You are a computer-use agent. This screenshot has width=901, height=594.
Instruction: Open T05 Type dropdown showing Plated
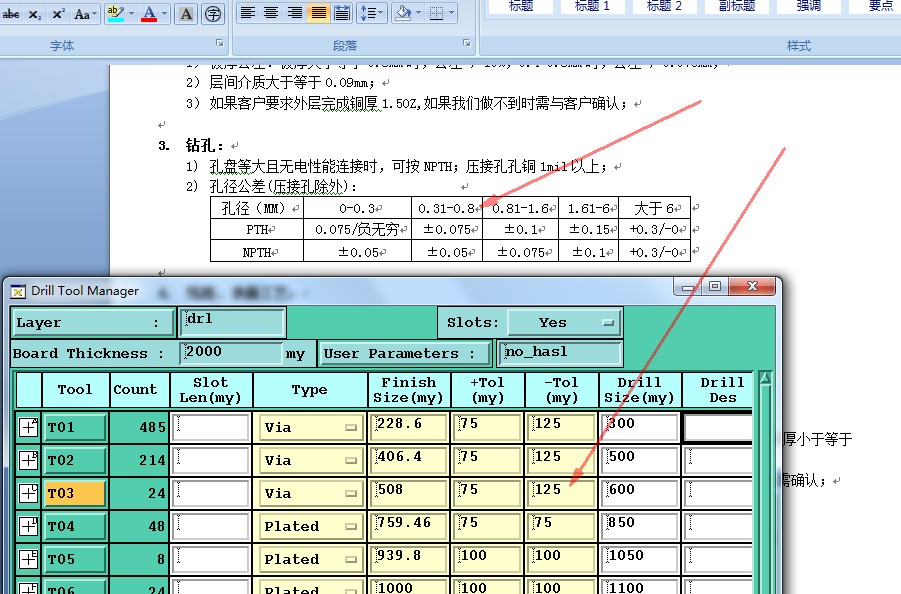click(309, 559)
